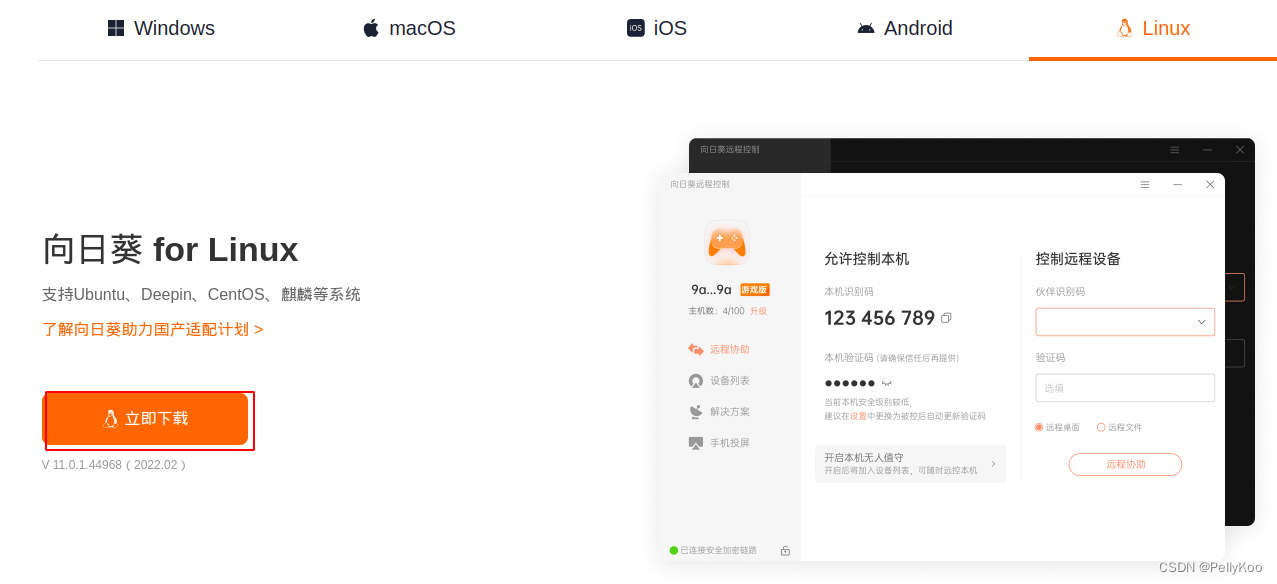Open the hamburger menu of front window

tap(1145, 184)
